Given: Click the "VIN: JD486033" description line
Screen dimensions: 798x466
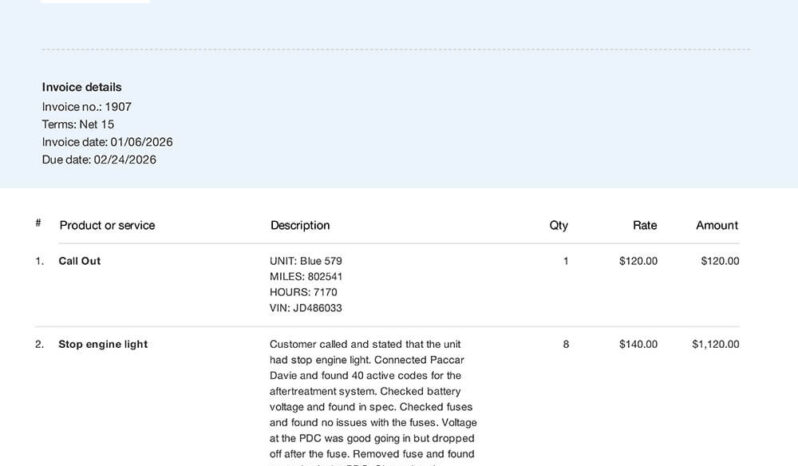Looking at the screenshot, I should click(x=306, y=309).
